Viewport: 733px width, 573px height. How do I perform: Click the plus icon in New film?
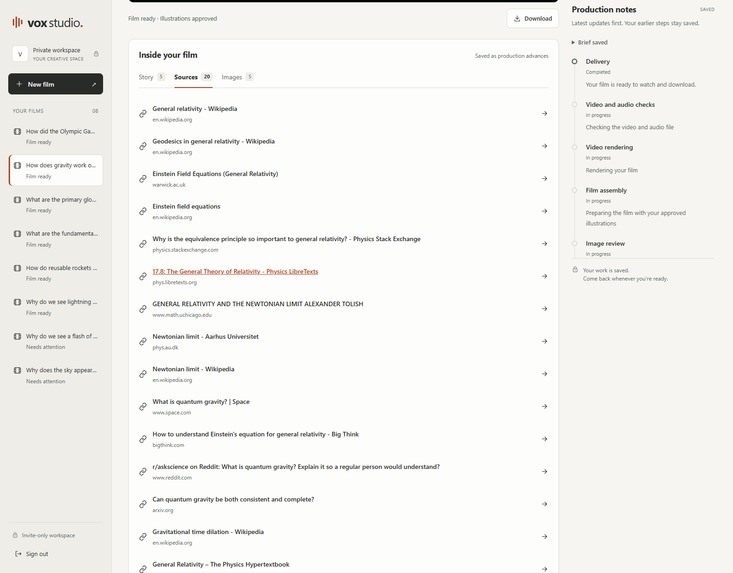tap(19, 84)
